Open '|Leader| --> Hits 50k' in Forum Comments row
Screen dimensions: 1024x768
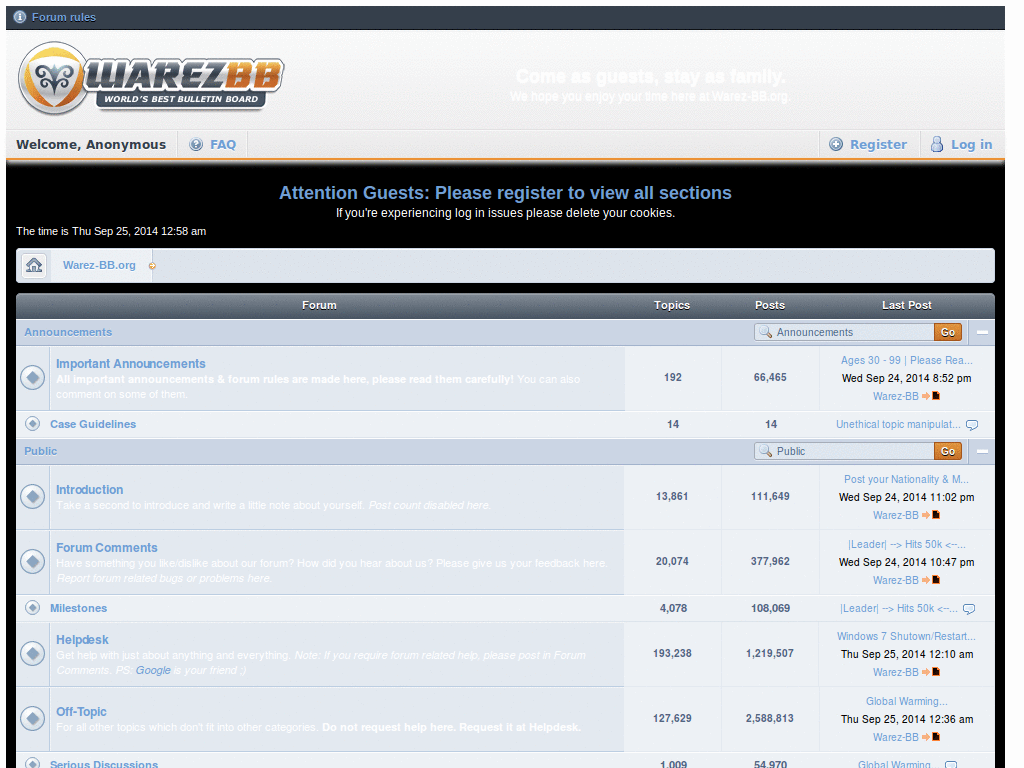(x=906, y=544)
